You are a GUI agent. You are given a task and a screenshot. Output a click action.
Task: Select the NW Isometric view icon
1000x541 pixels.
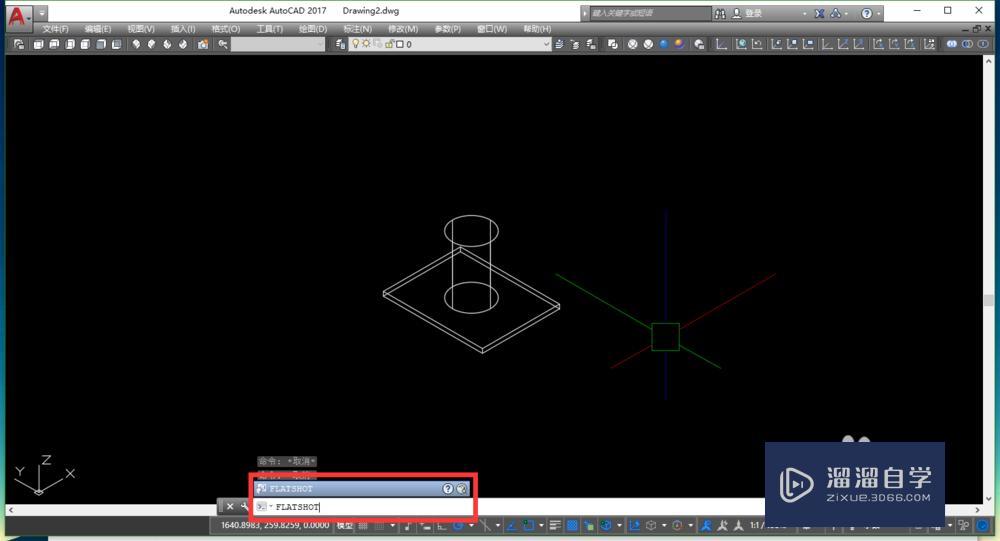(182, 44)
